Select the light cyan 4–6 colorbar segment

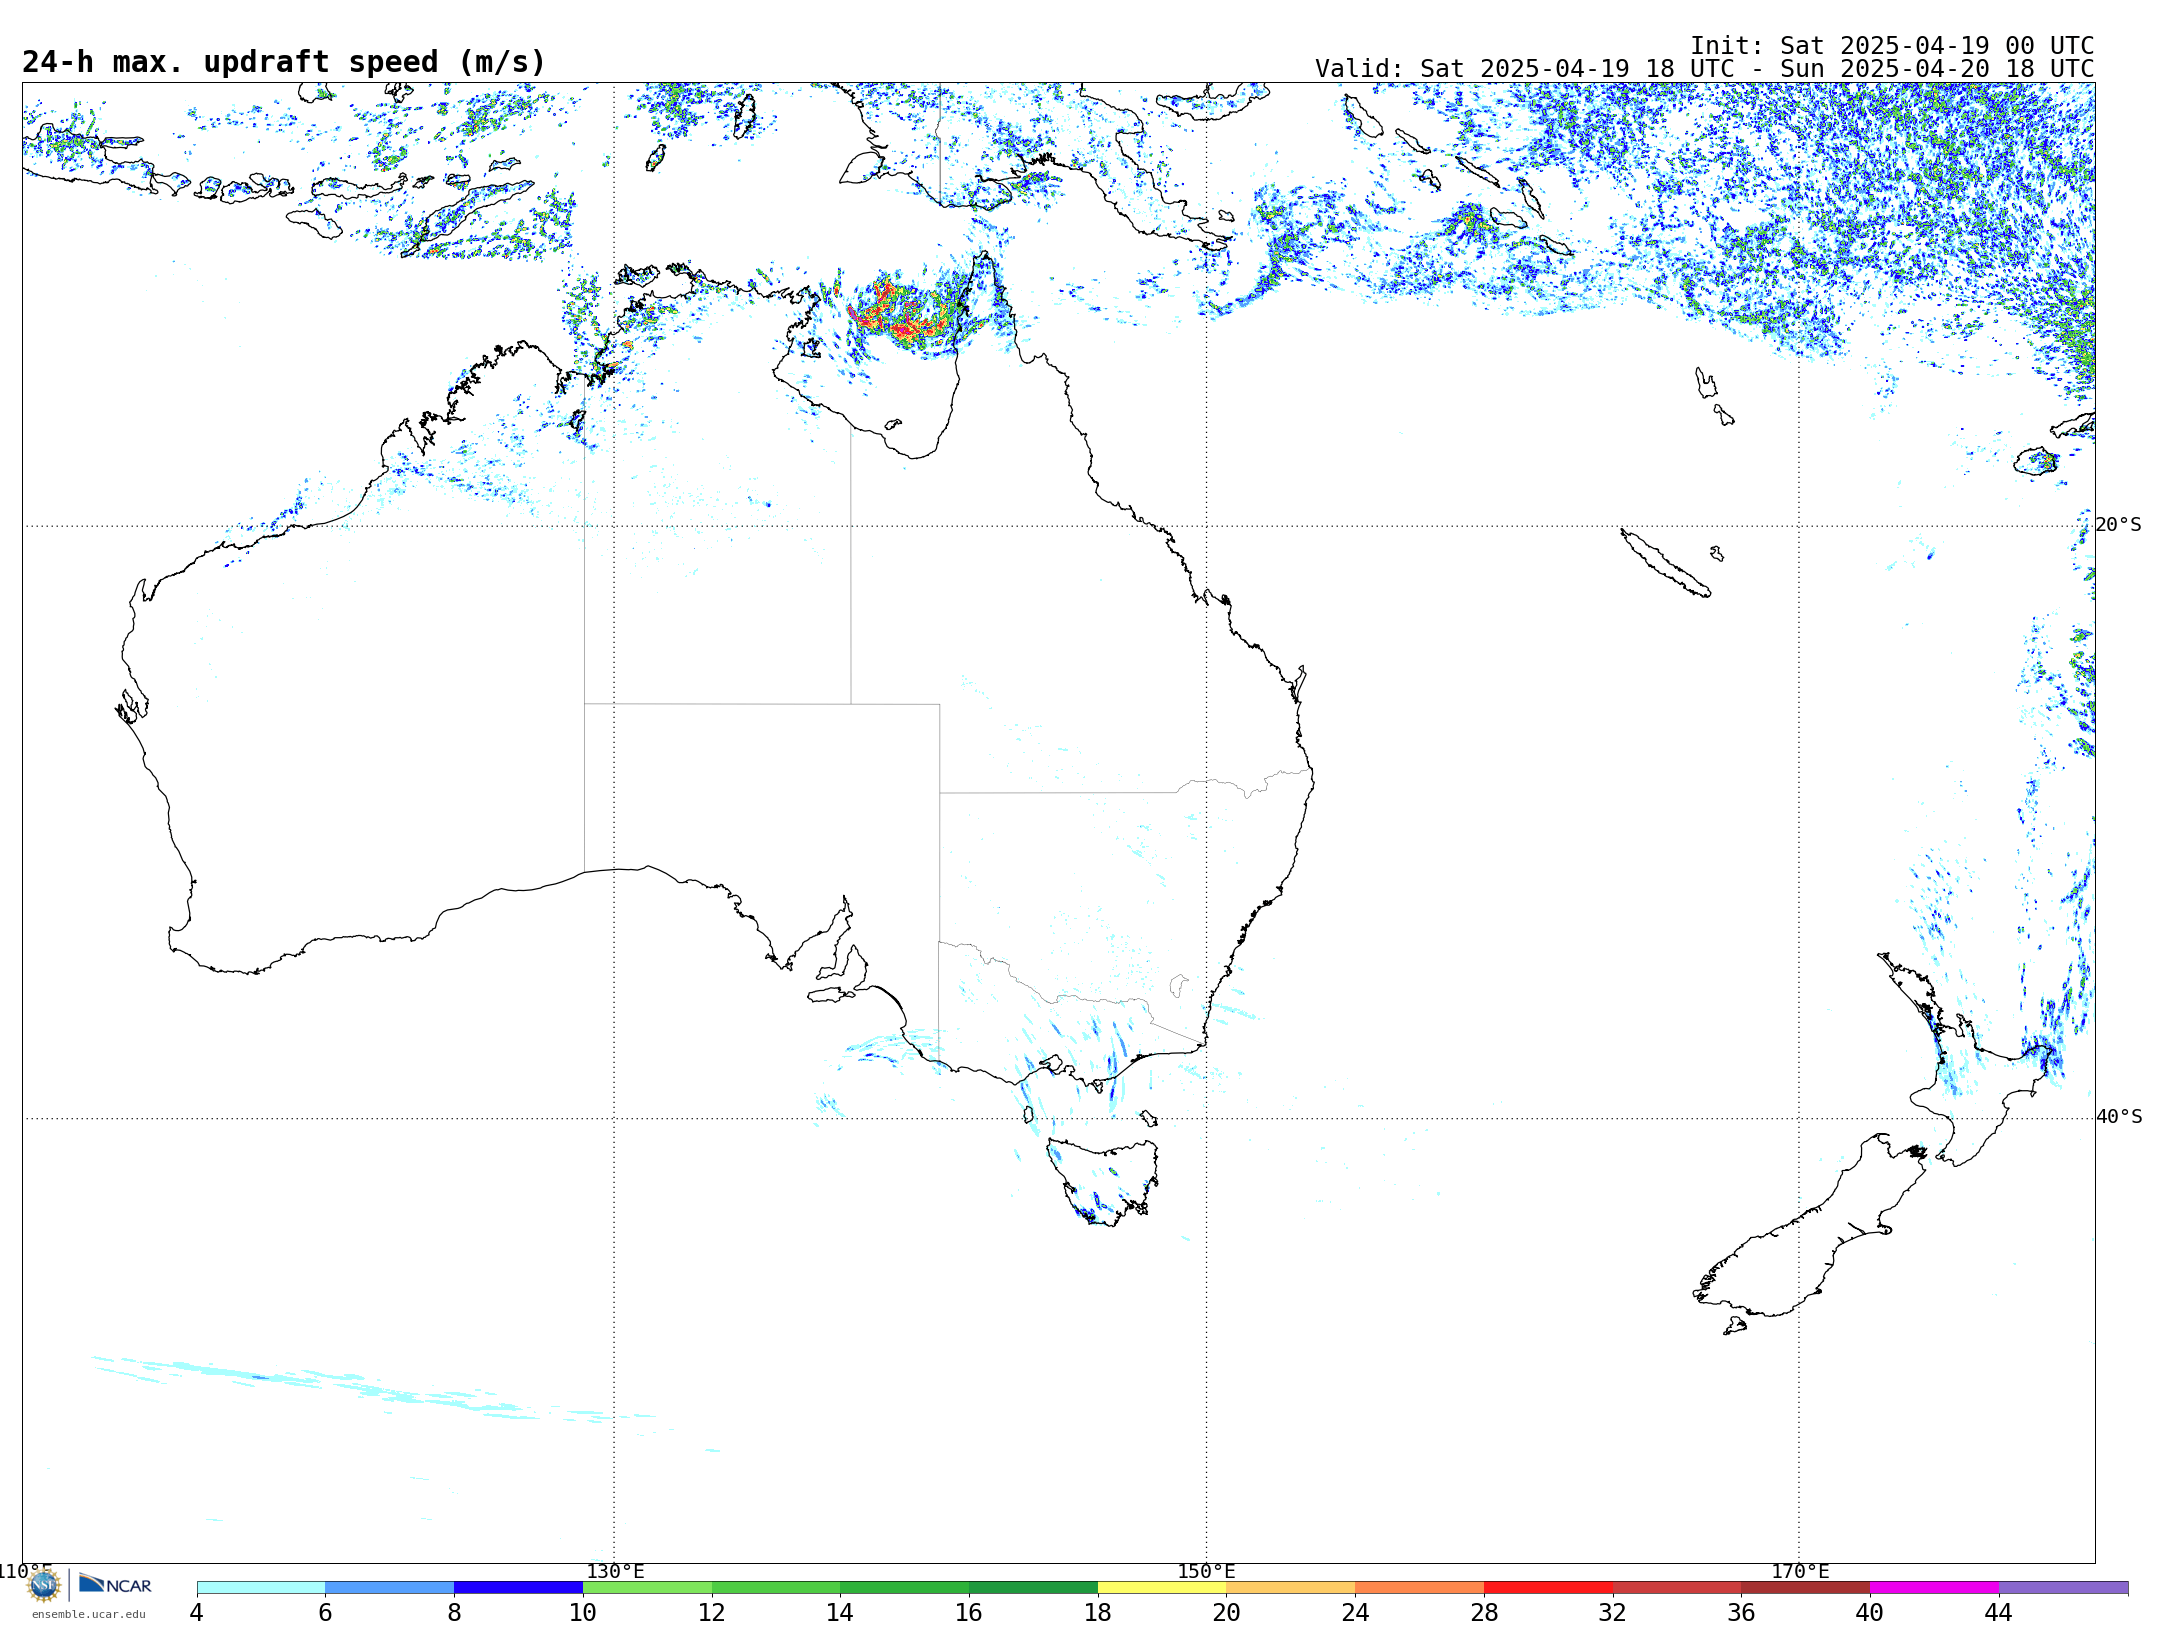tap(261, 1587)
